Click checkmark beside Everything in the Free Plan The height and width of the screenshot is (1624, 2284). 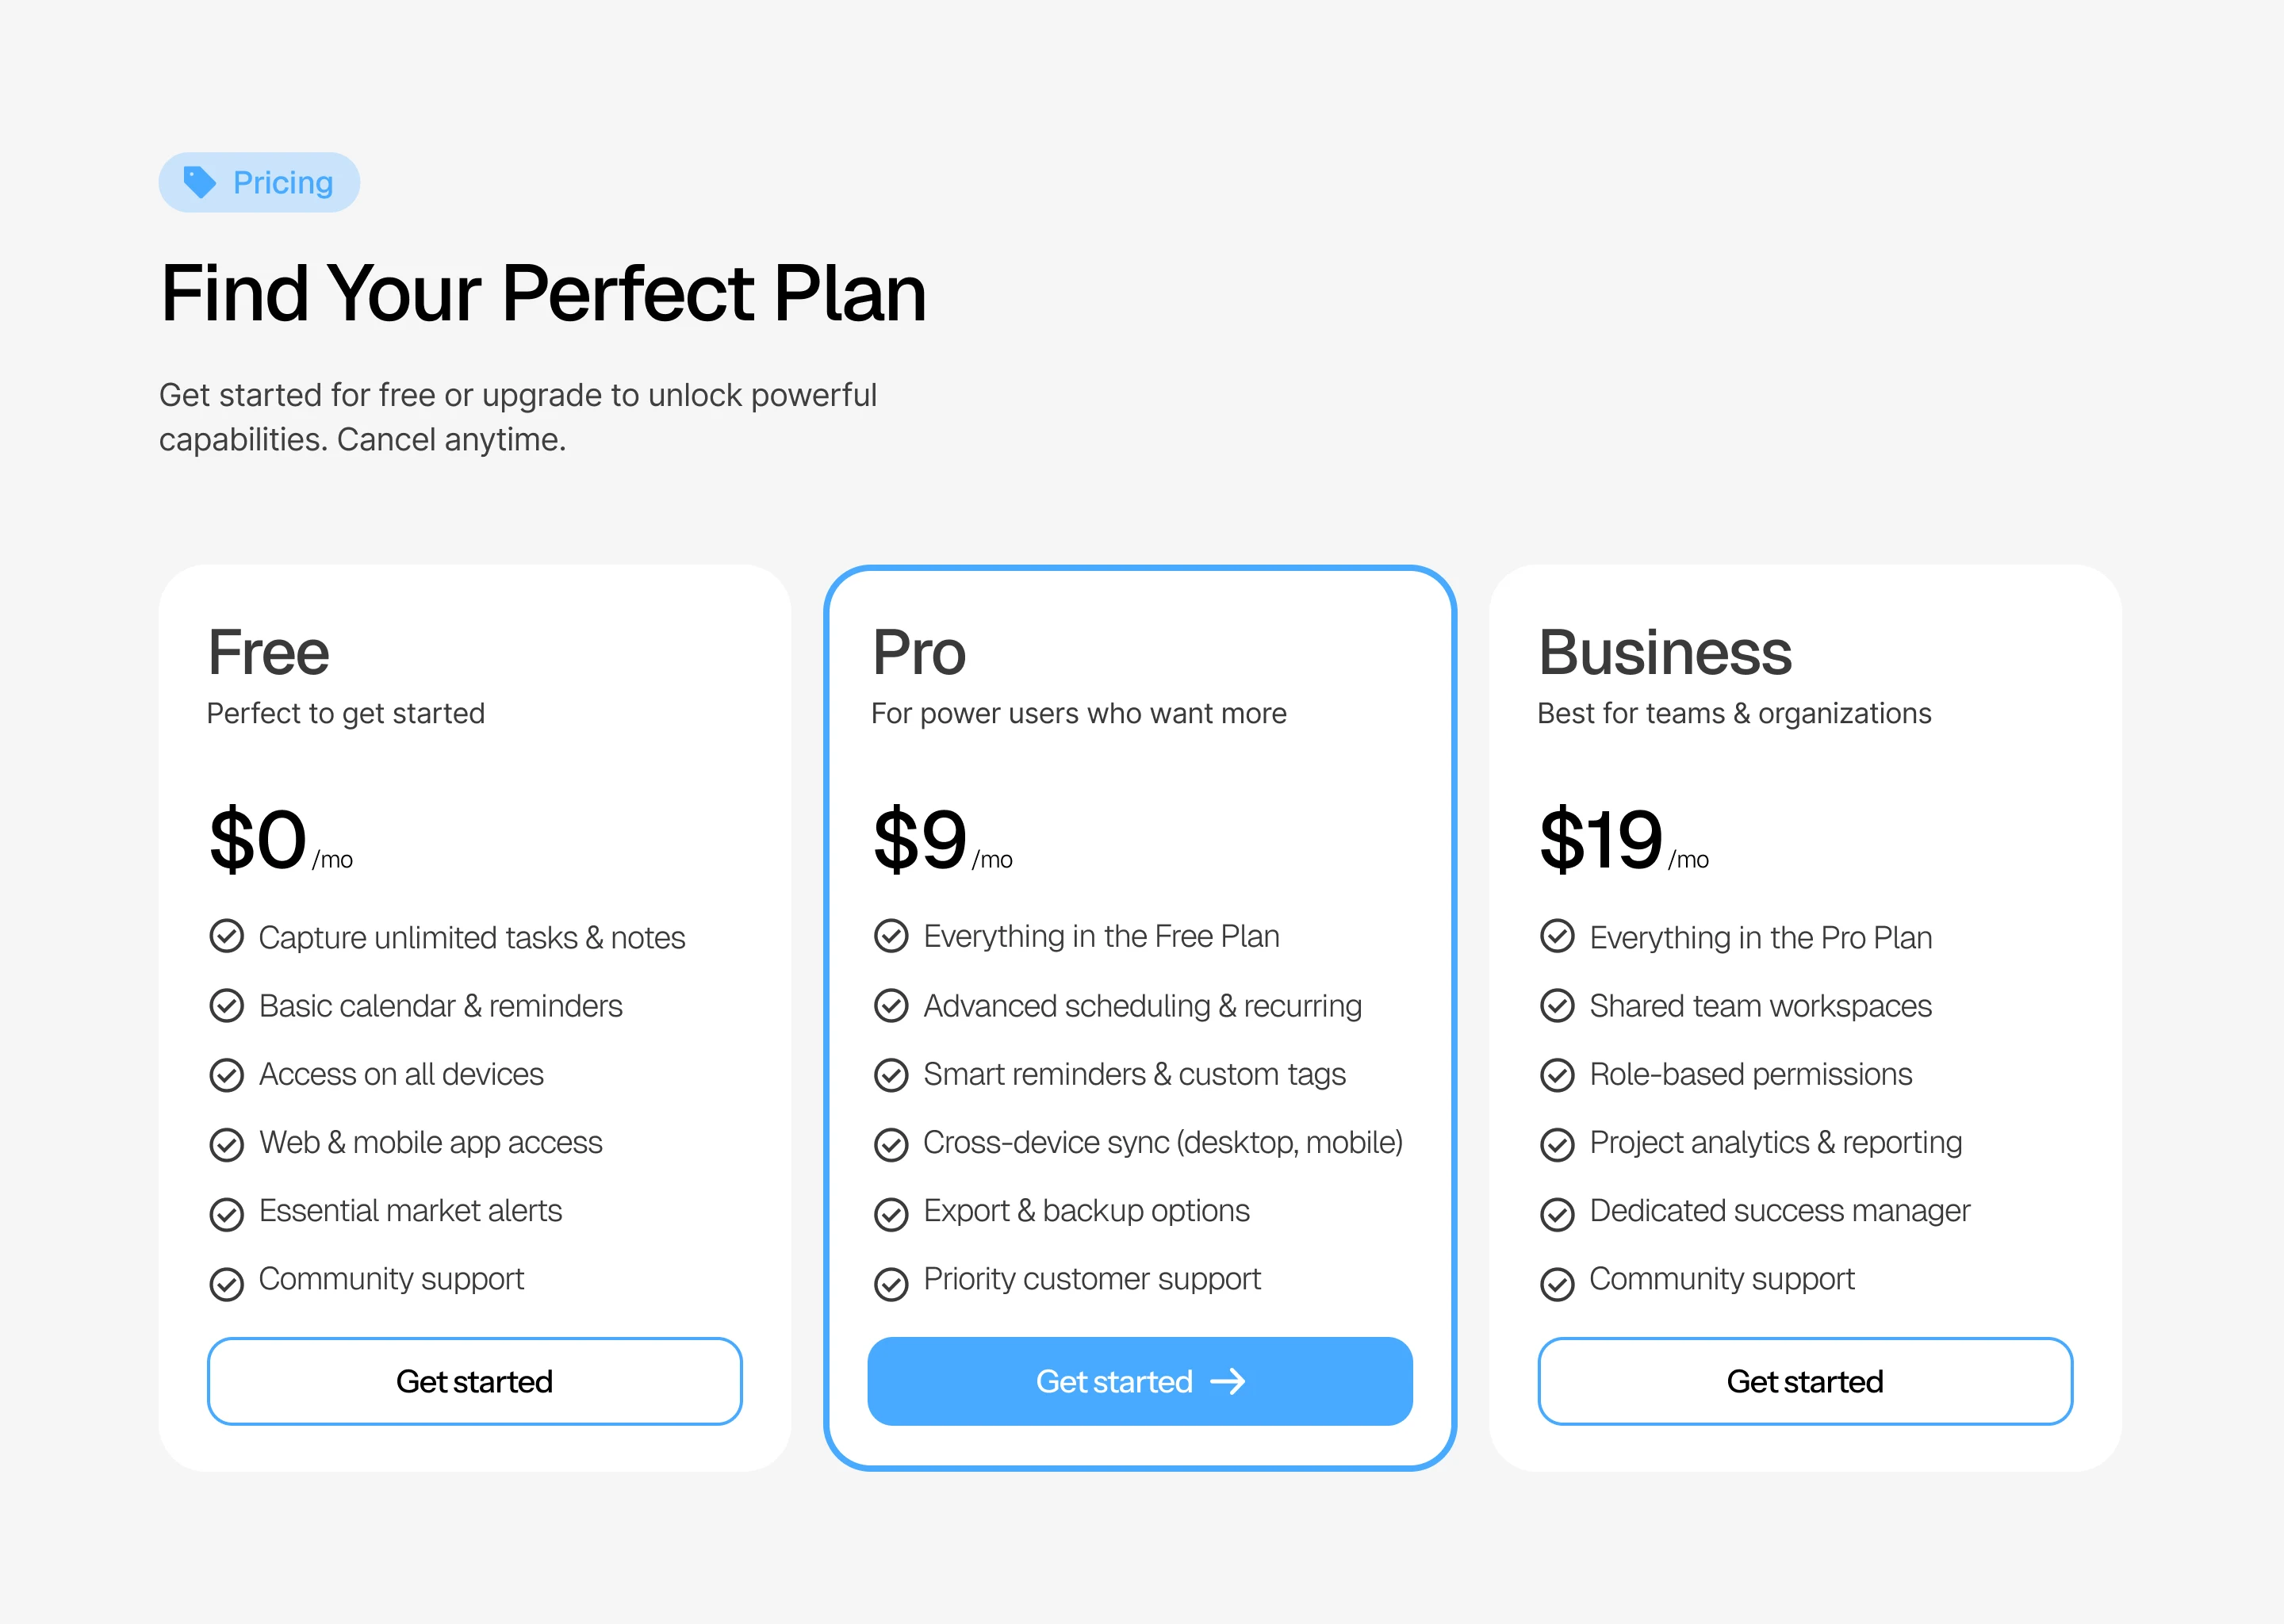pos(891,936)
